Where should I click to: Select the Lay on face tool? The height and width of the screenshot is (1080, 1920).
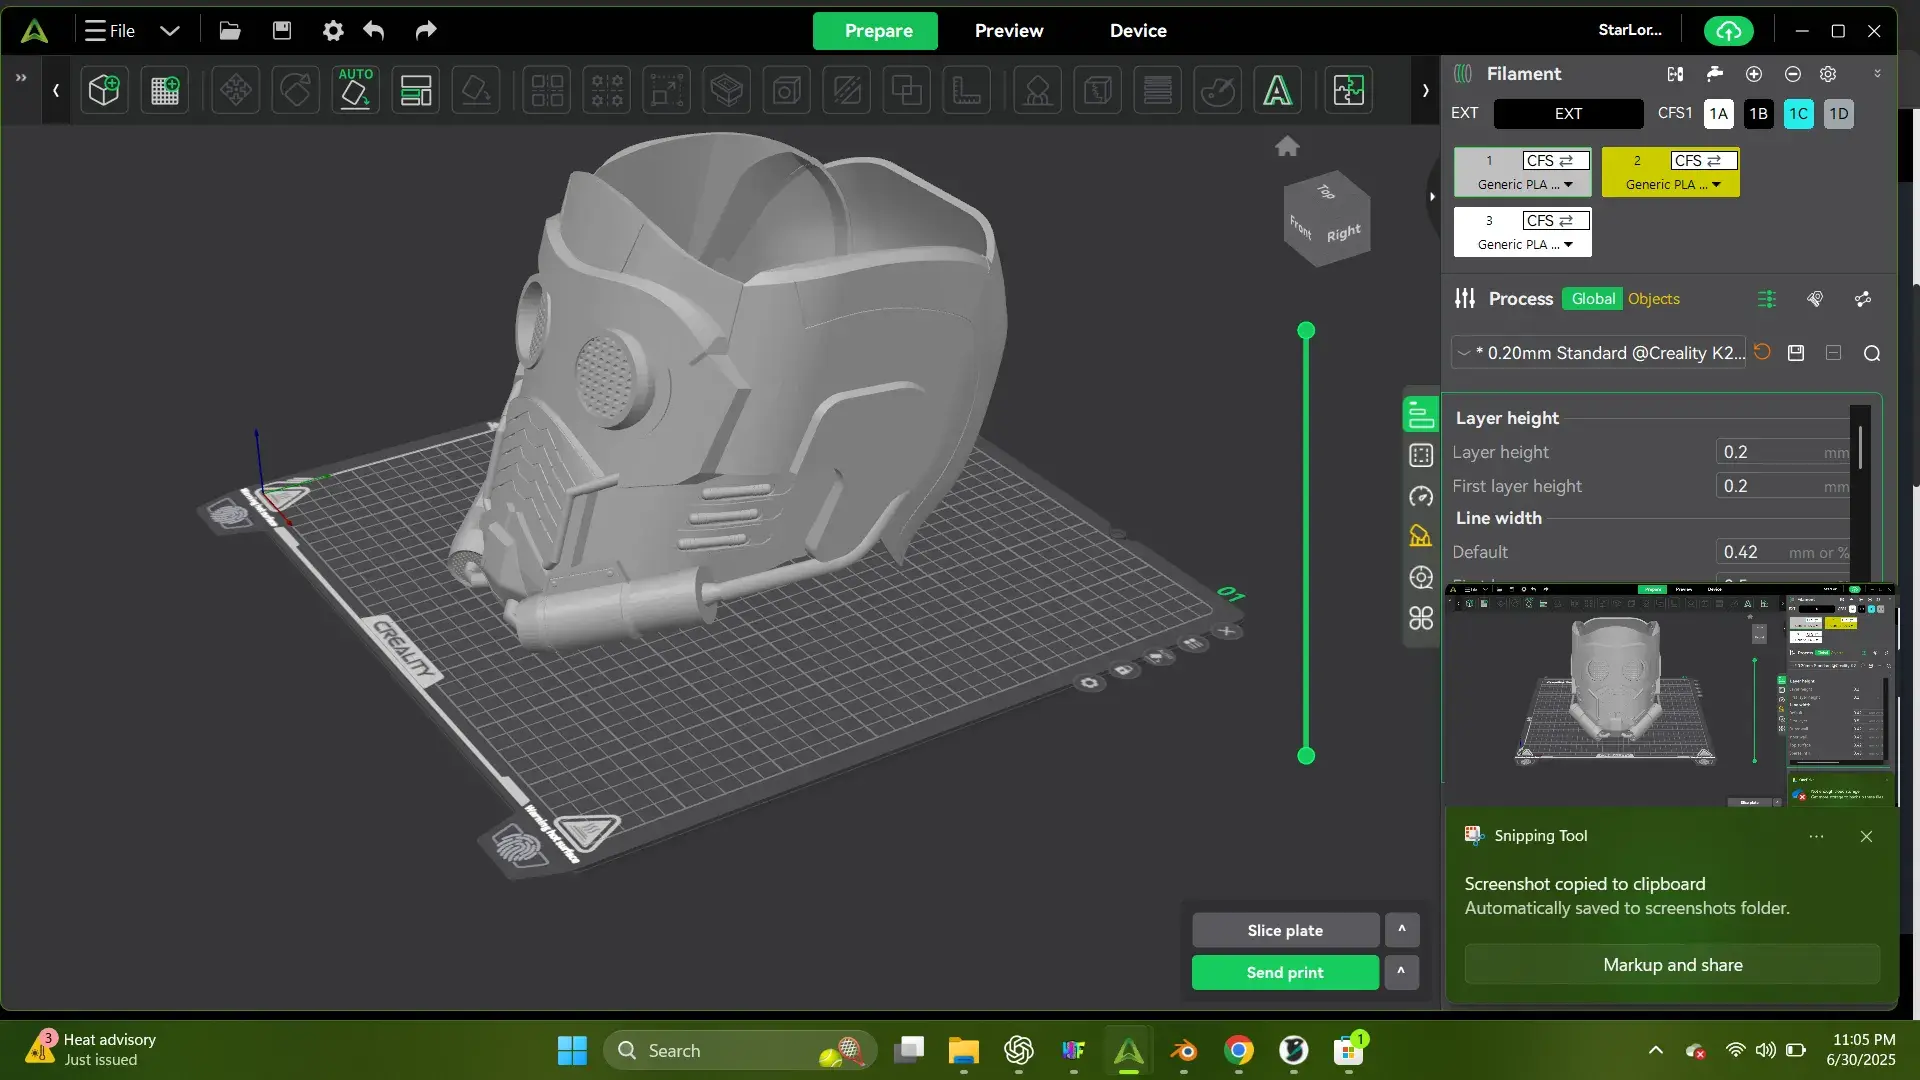(x=476, y=90)
